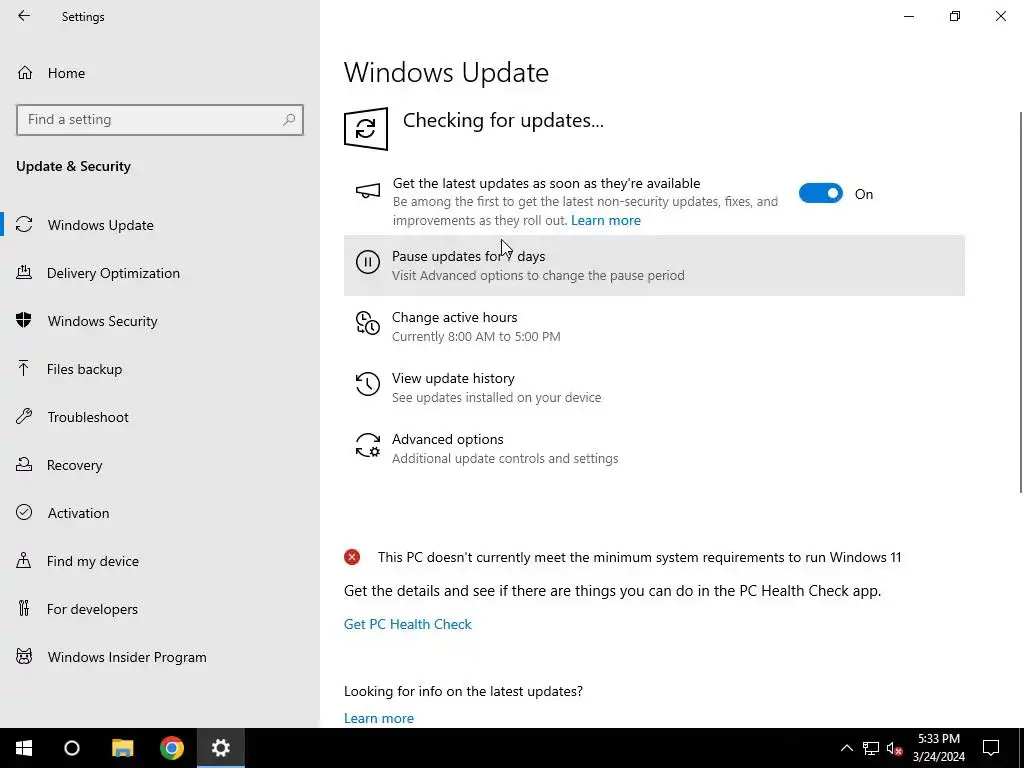Open Activation settings
Screen dimensions: 1024x768
[160, 513]
